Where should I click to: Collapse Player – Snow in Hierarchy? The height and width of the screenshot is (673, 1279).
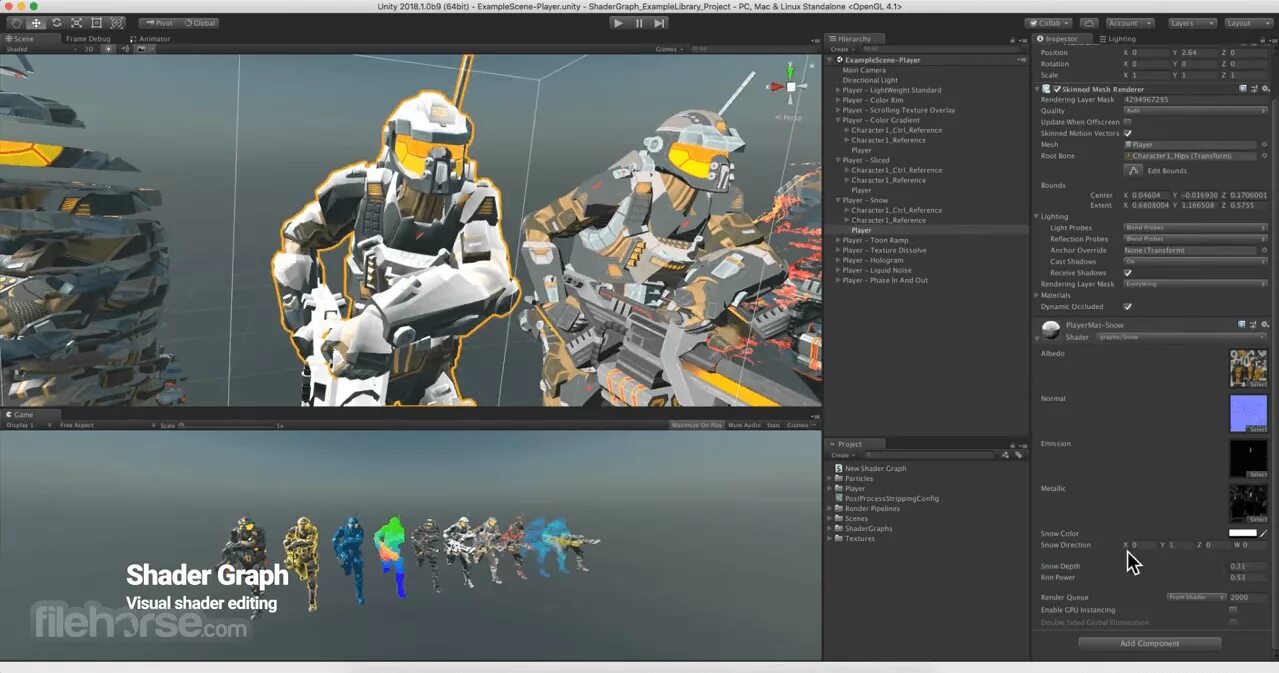point(838,201)
